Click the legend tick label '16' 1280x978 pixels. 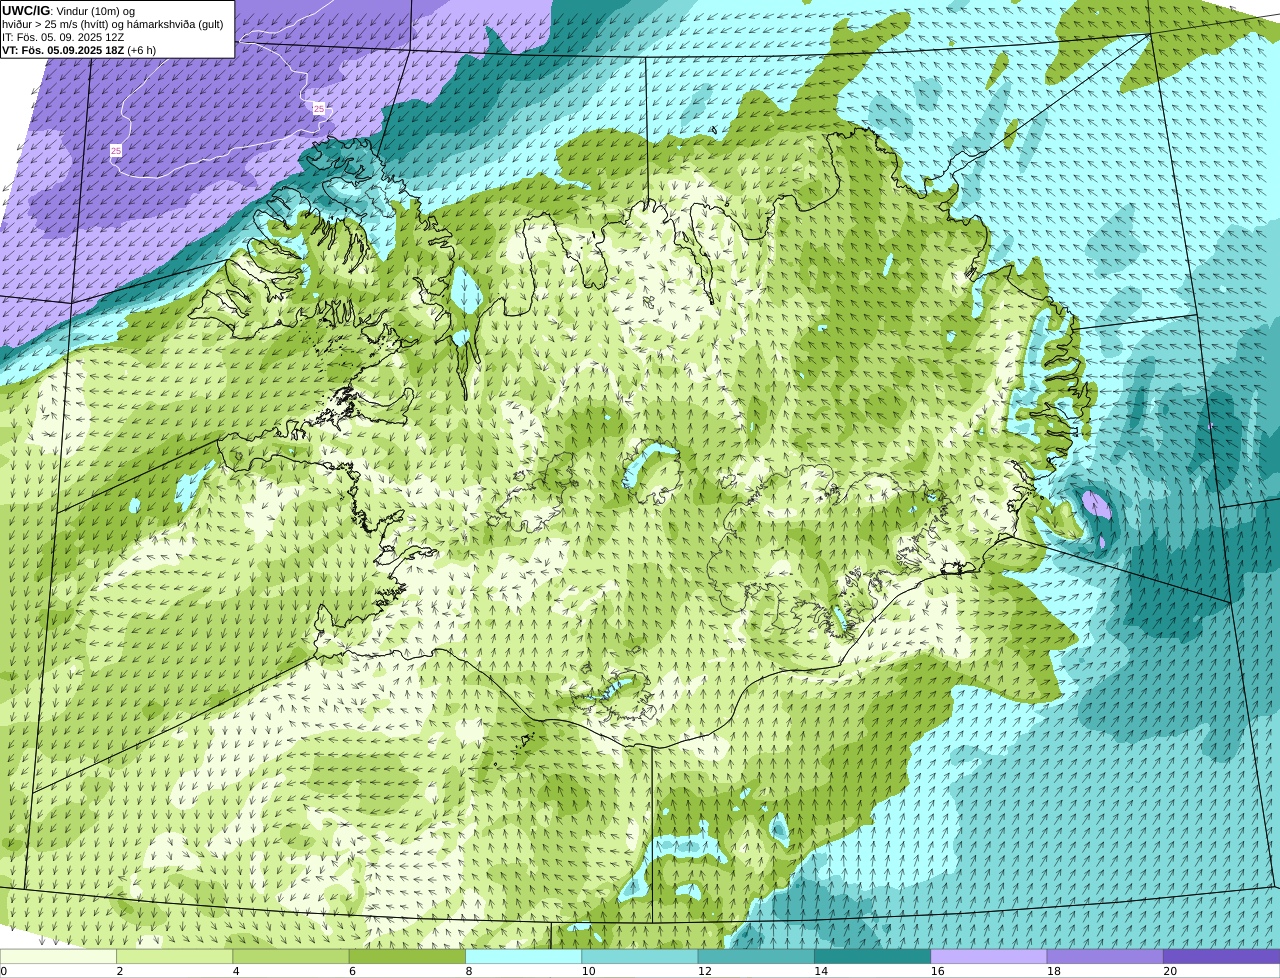point(938,971)
